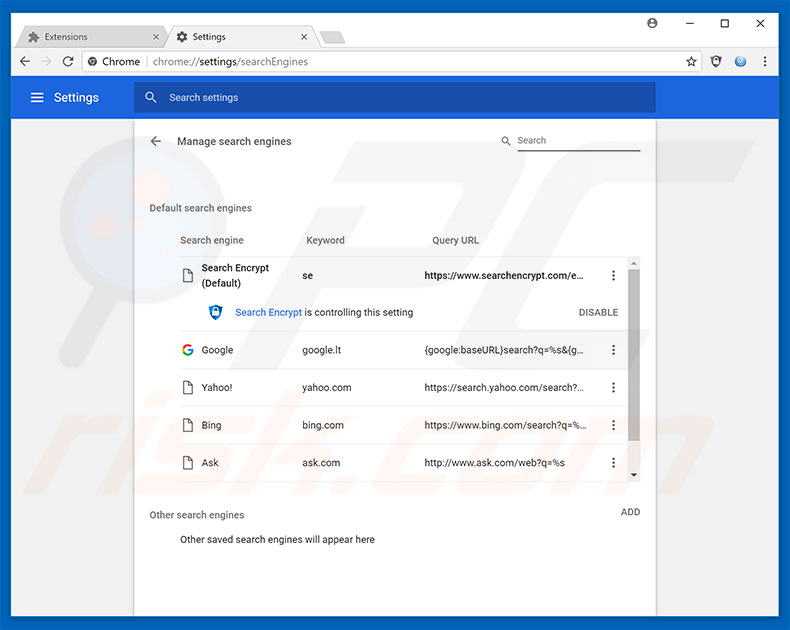The image size is (790, 630).
Task: Click the Search Encrypt document icon
Action: coord(188,275)
